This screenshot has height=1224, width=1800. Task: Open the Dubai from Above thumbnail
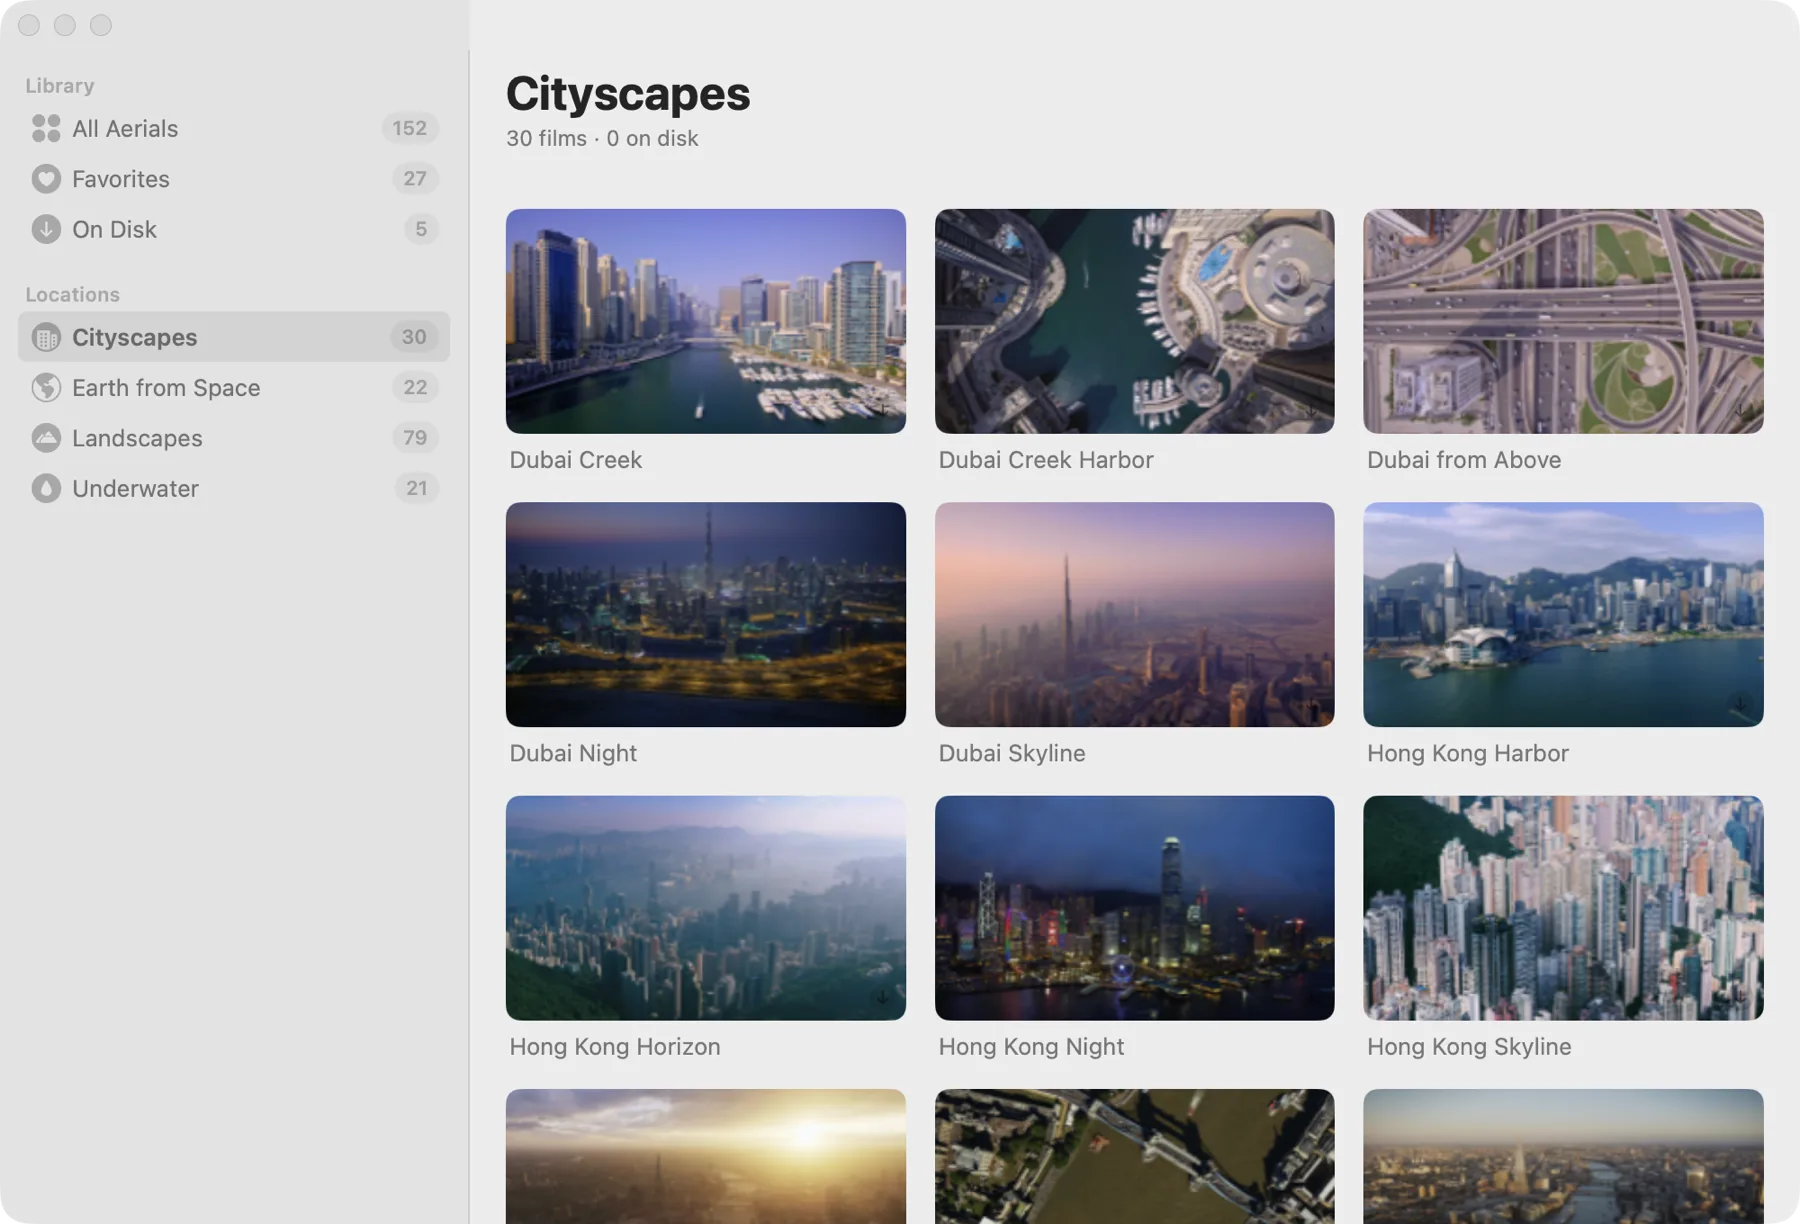(1563, 321)
